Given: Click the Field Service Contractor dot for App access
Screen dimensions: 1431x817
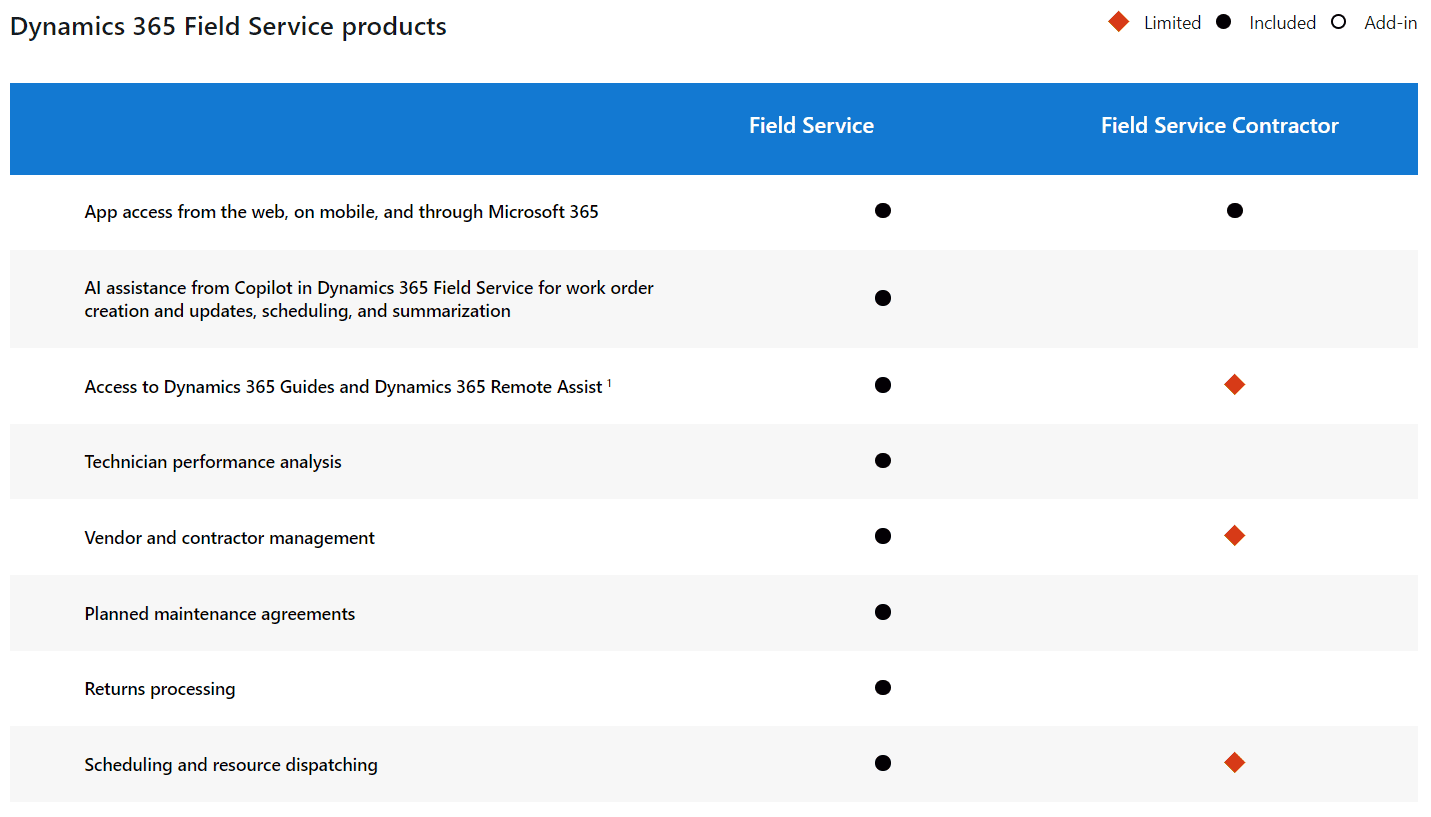Looking at the screenshot, I should (1235, 210).
